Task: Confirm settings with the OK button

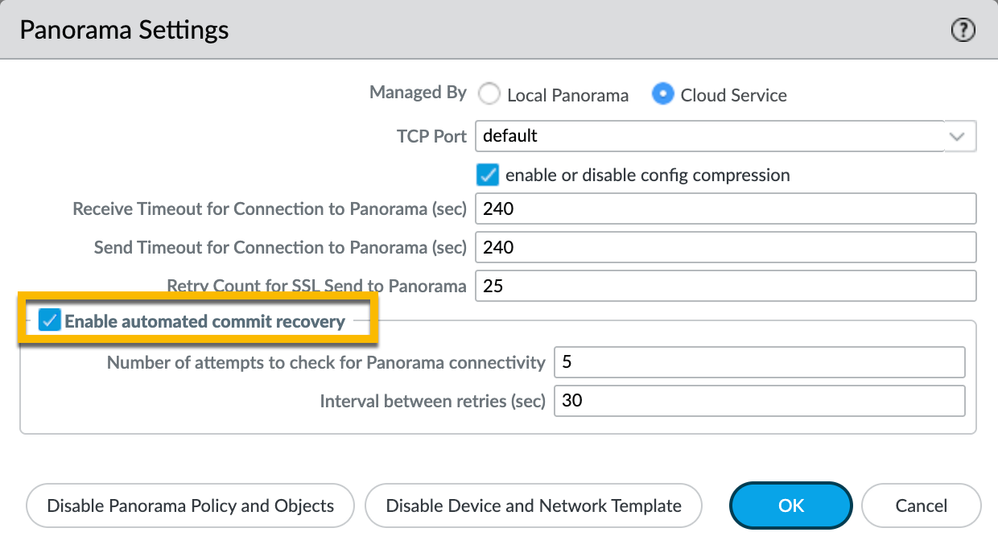Action: point(791,506)
